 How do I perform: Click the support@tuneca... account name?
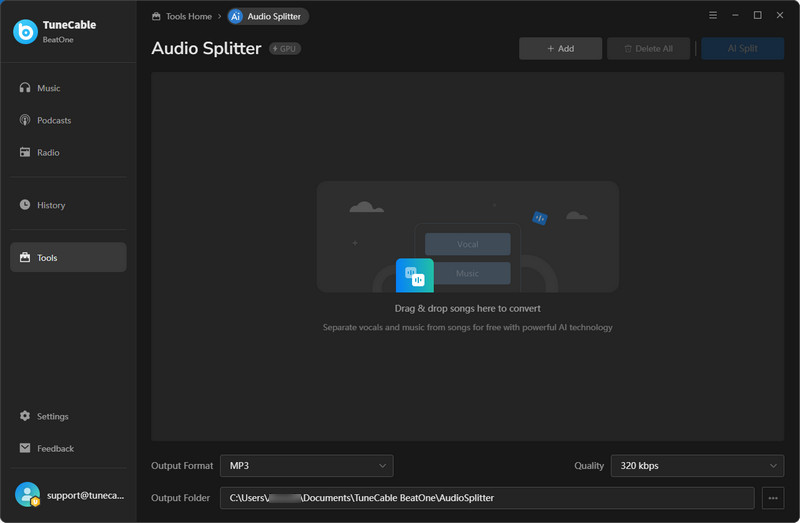point(85,495)
